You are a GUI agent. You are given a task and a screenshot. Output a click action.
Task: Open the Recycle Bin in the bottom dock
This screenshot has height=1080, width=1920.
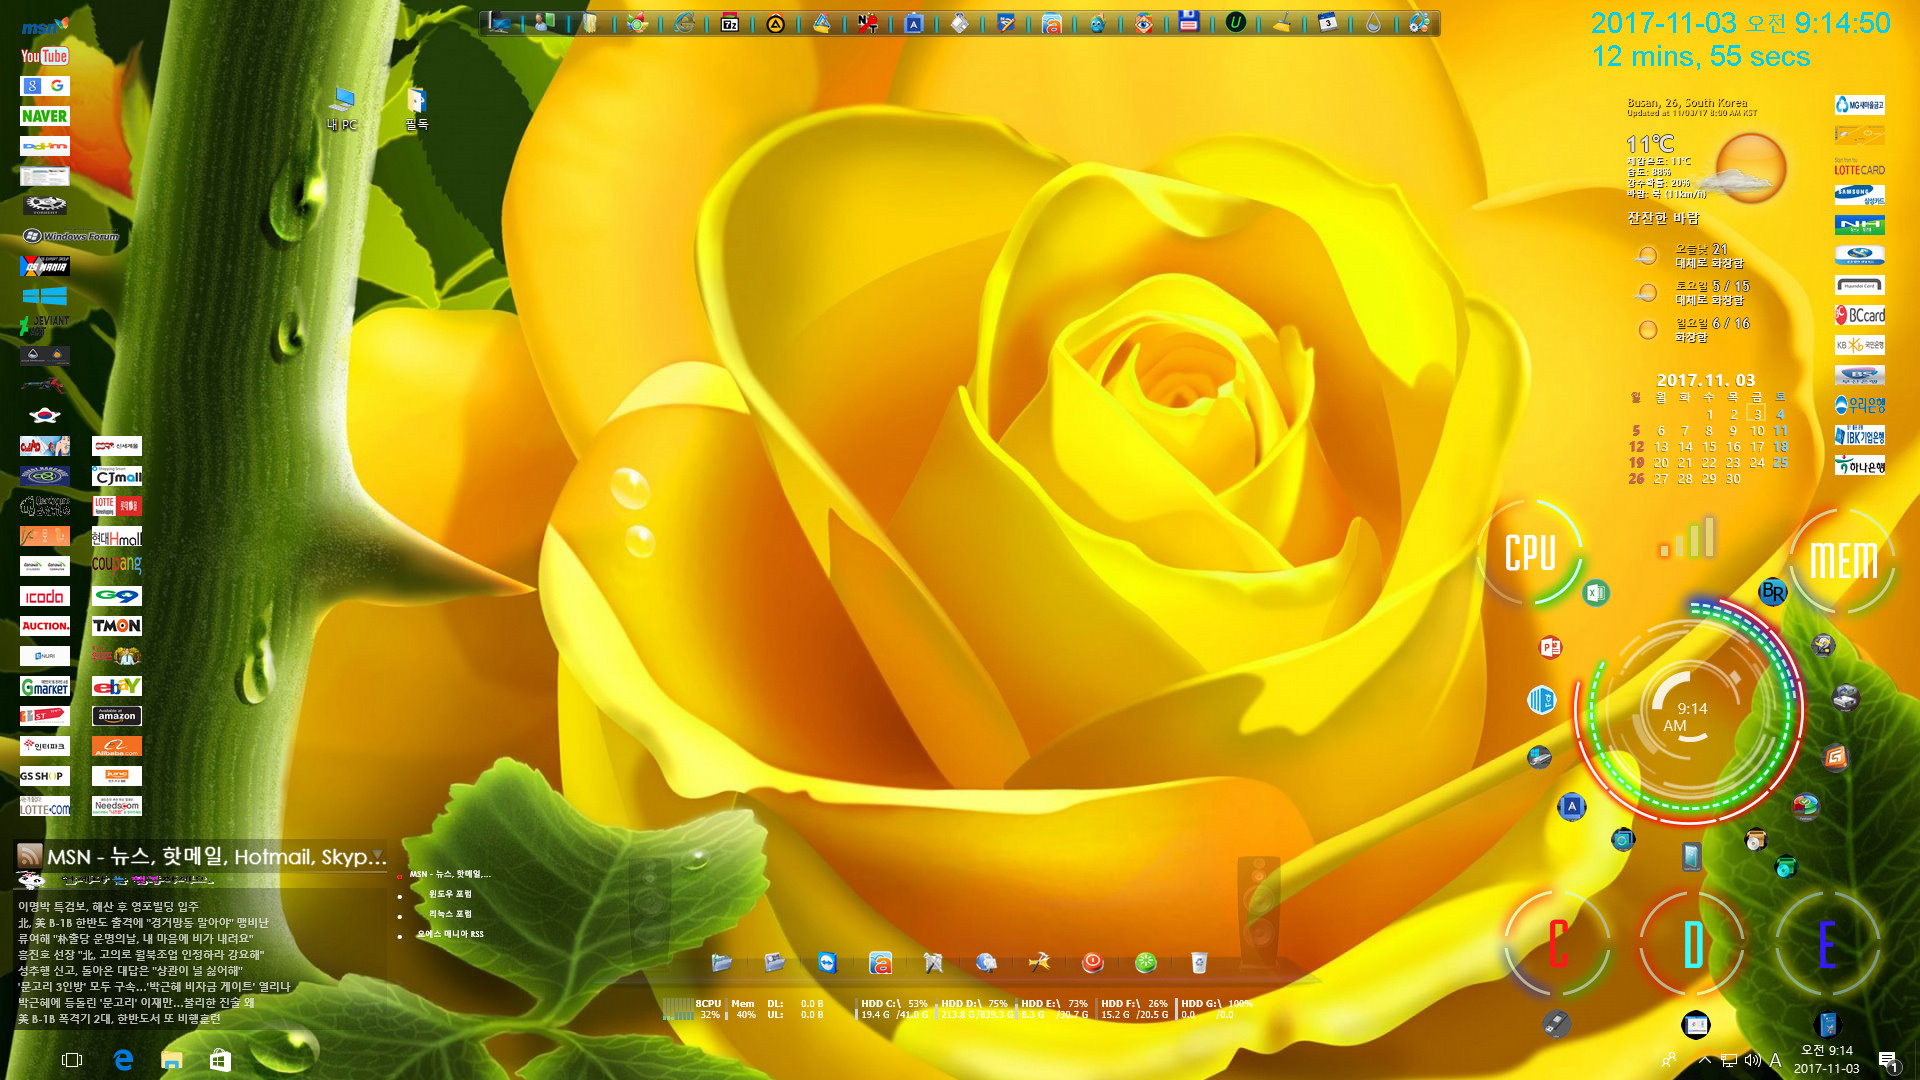tap(1199, 963)
